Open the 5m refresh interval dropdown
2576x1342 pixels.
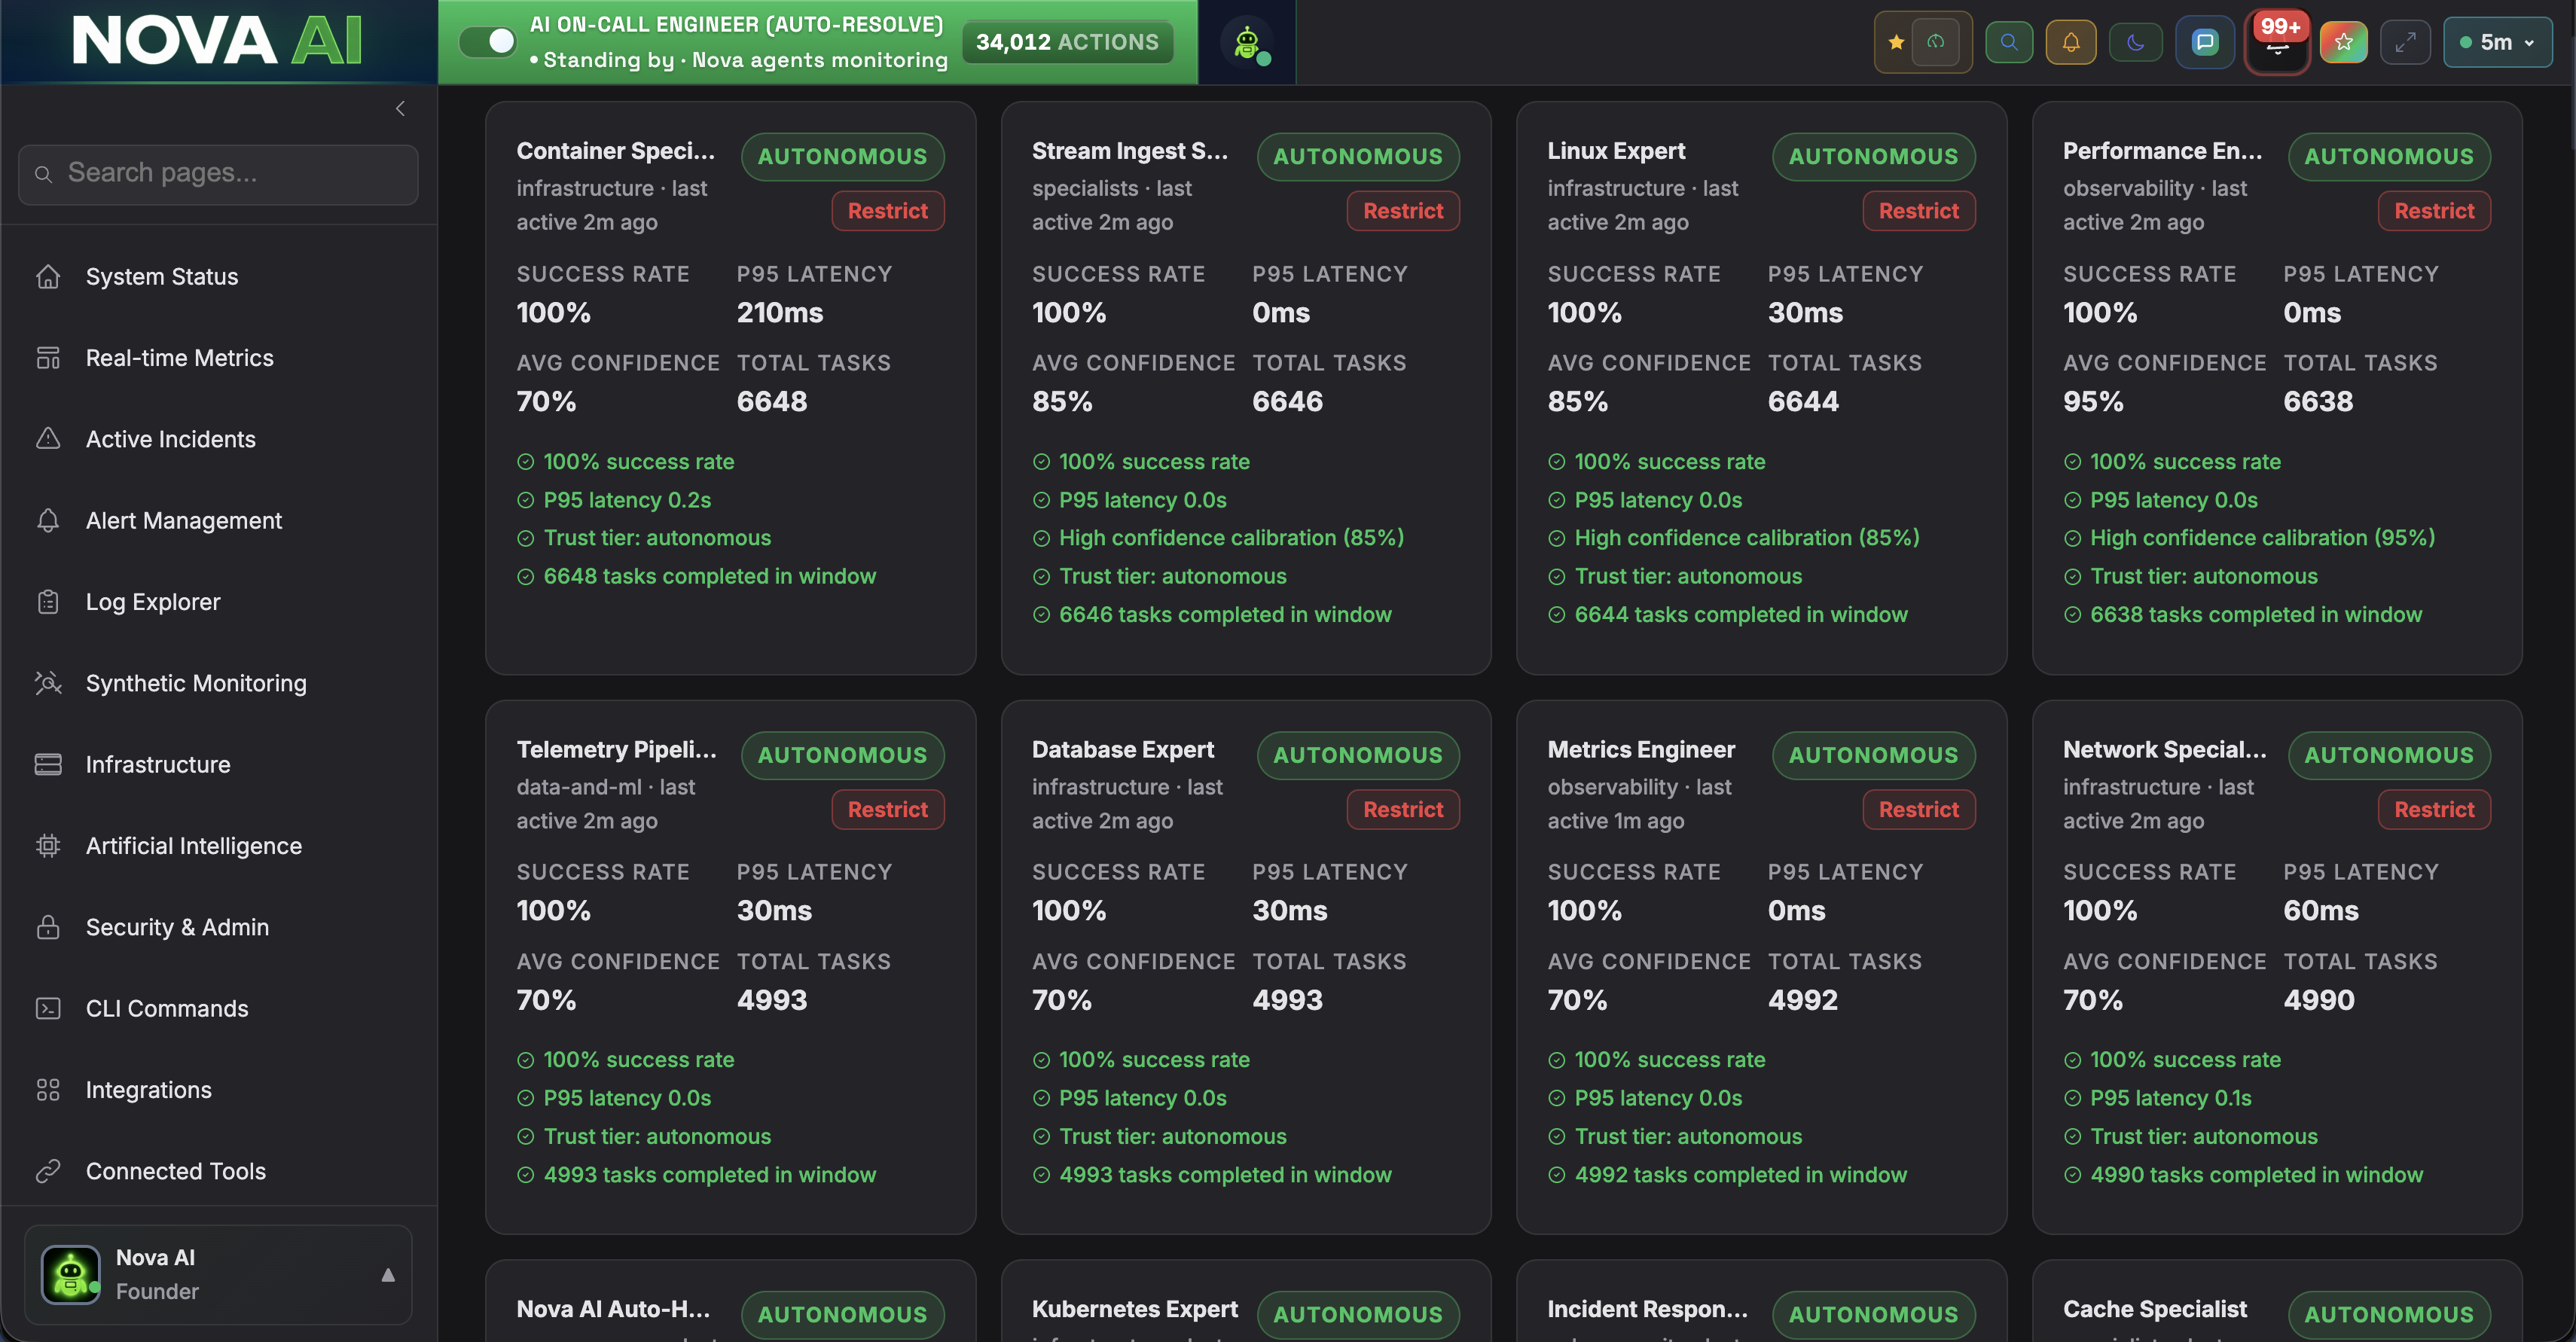pyautogui.click(x=2496, y=42)
